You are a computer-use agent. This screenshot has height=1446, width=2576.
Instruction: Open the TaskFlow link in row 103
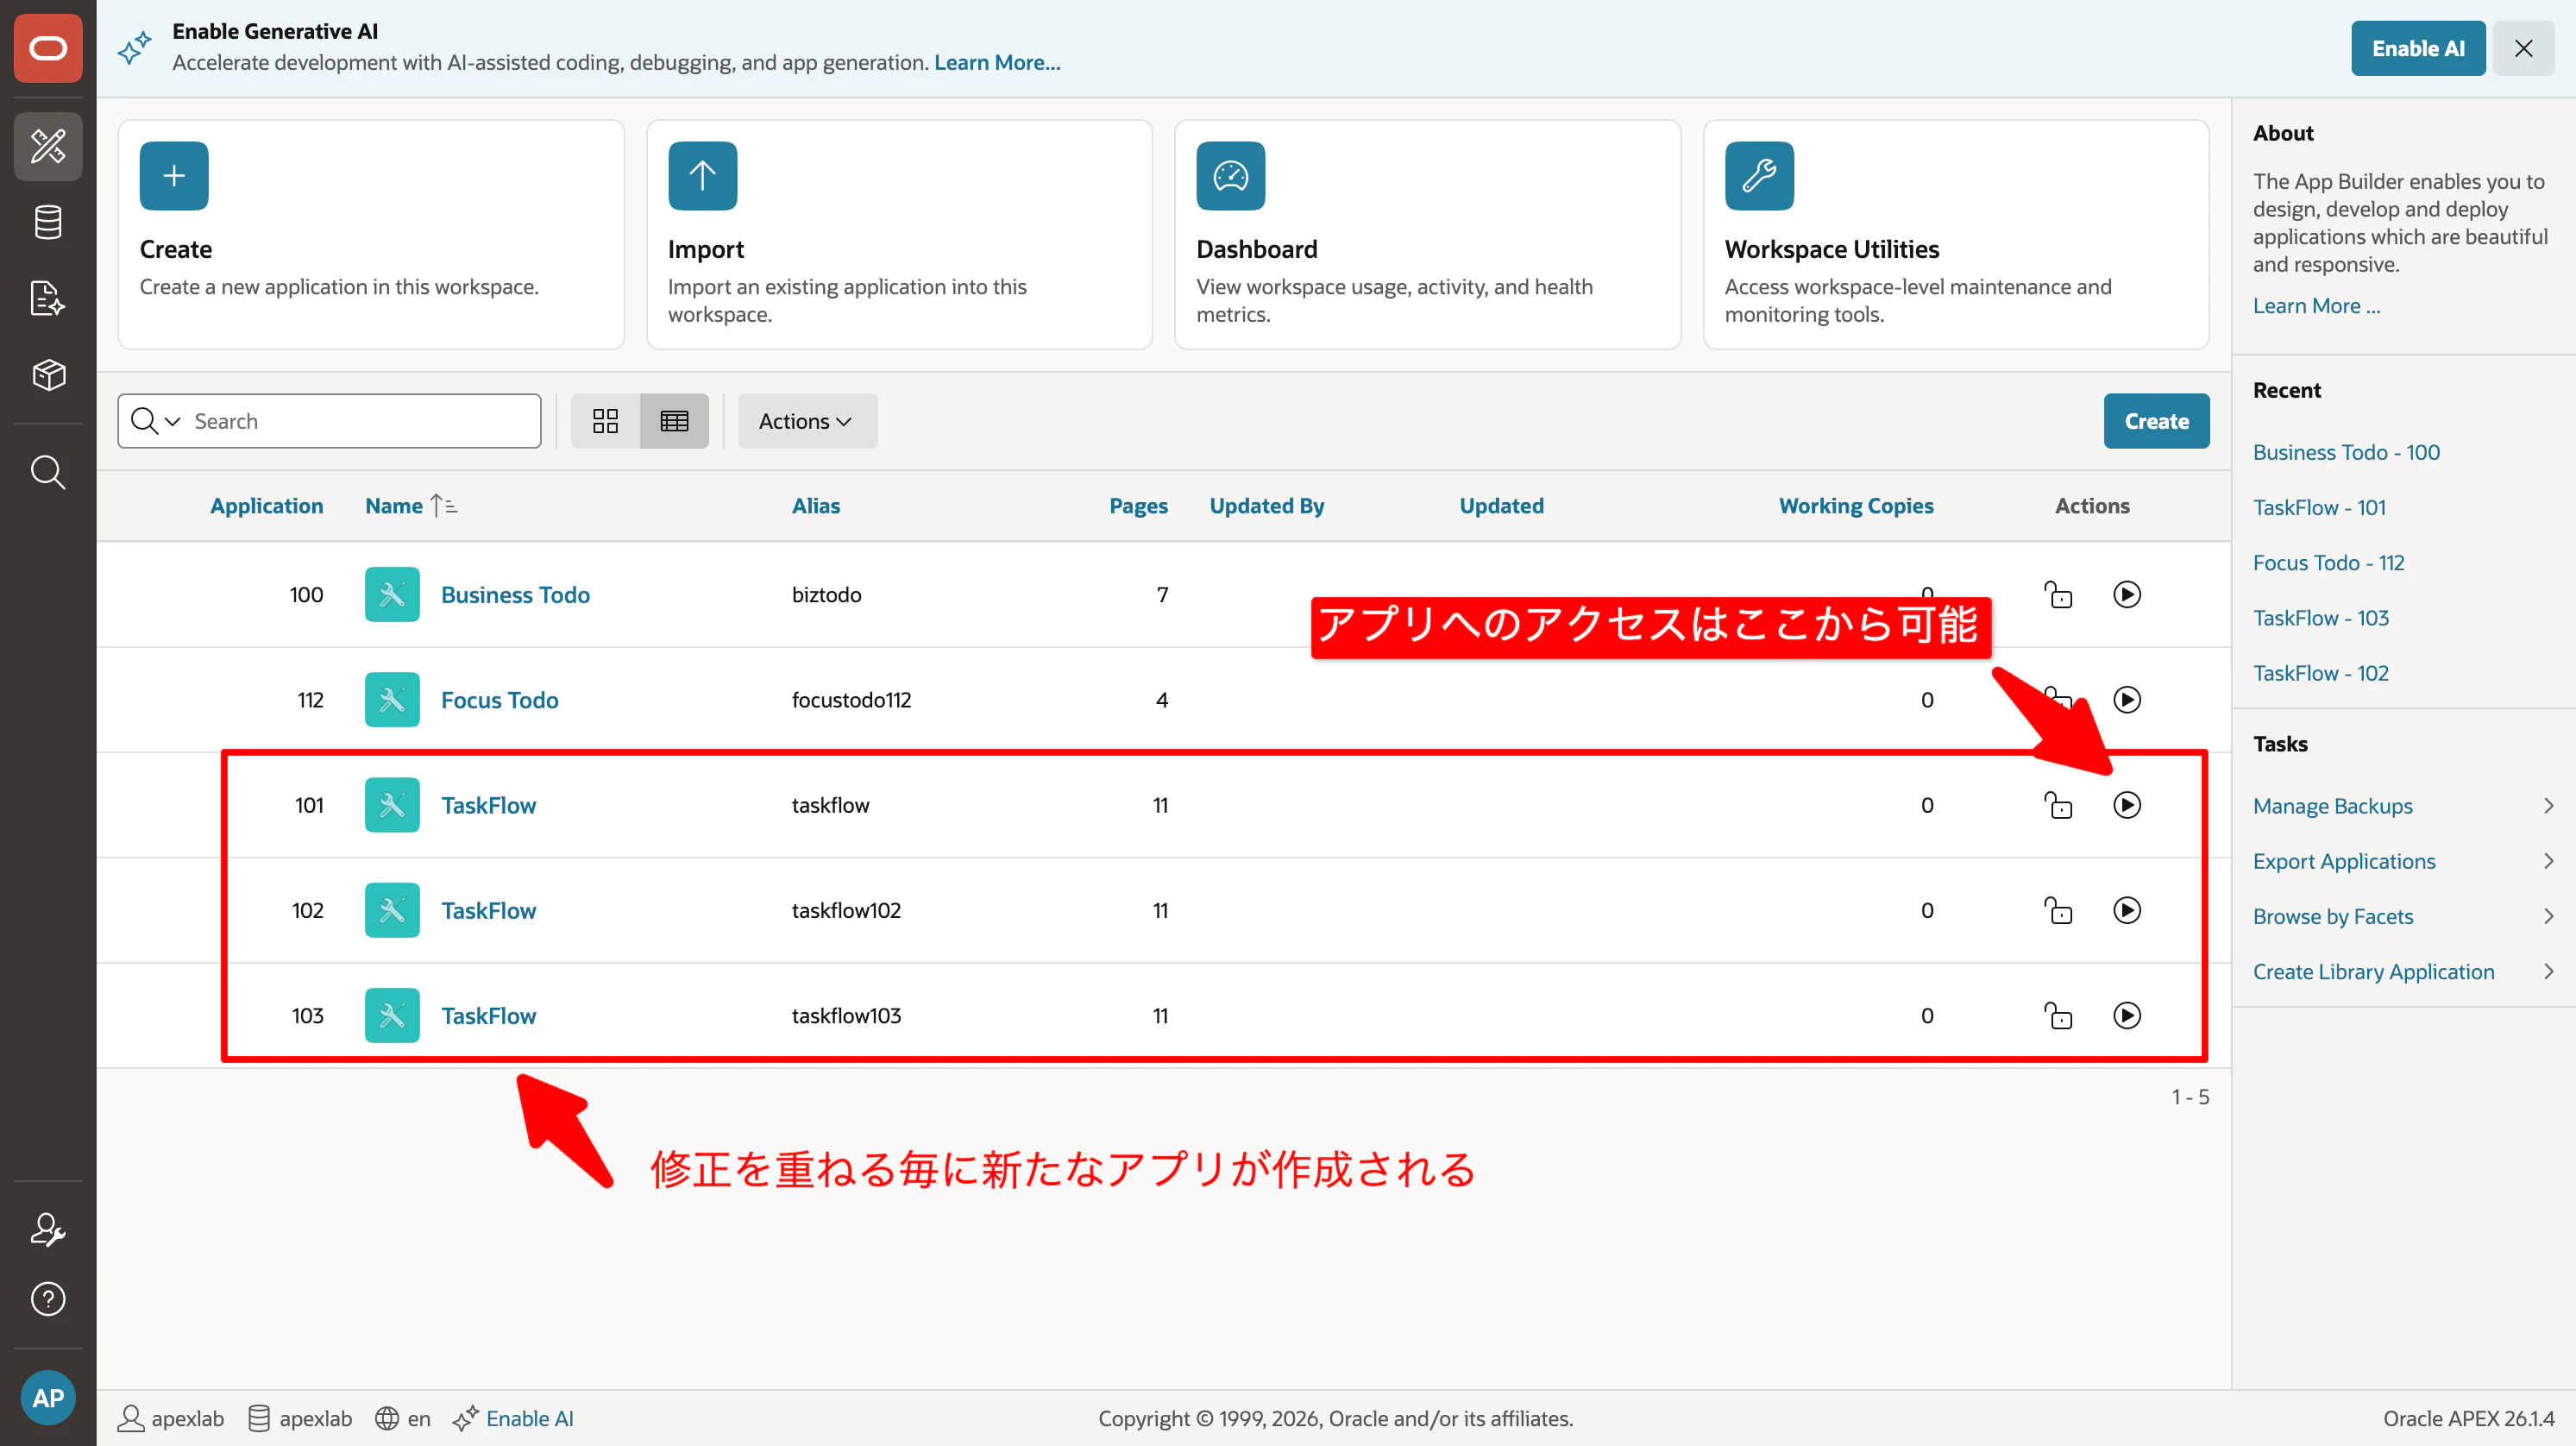click(488, 1016)
